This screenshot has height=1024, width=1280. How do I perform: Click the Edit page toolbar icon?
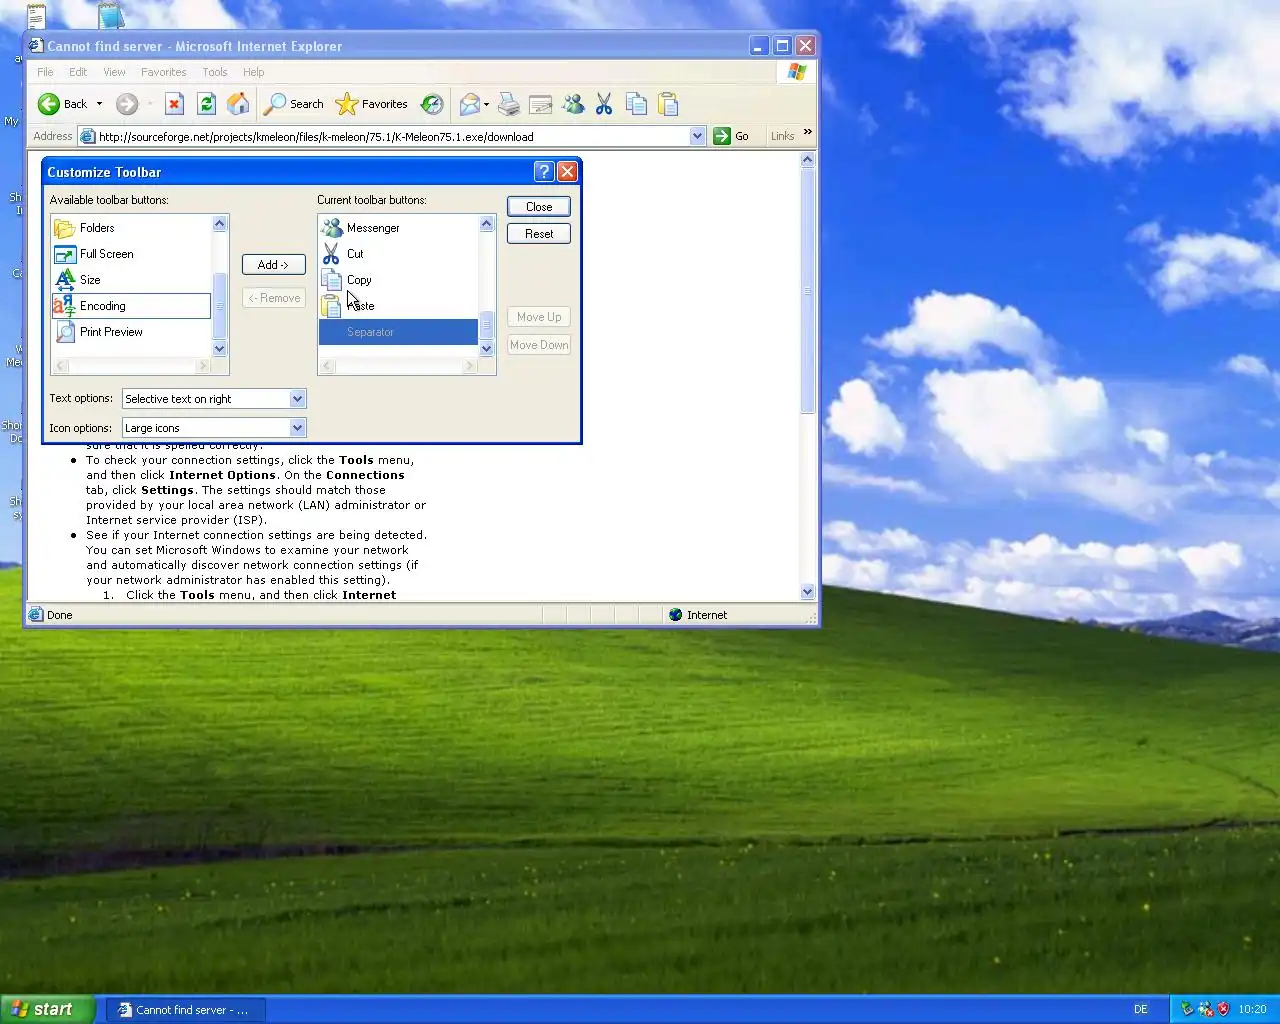tap(541, 104)
